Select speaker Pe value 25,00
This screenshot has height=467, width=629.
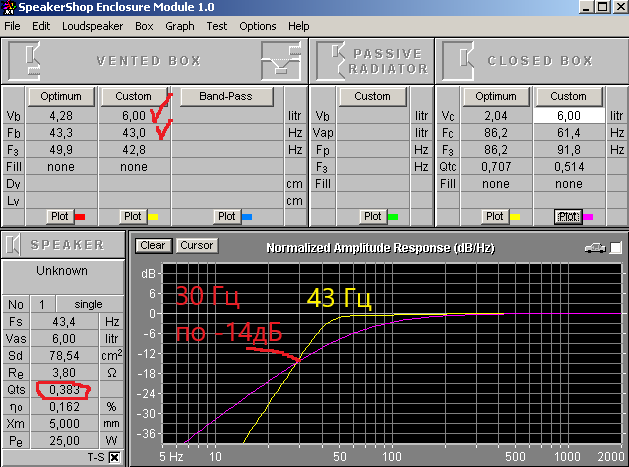click(x=64, y=441)
